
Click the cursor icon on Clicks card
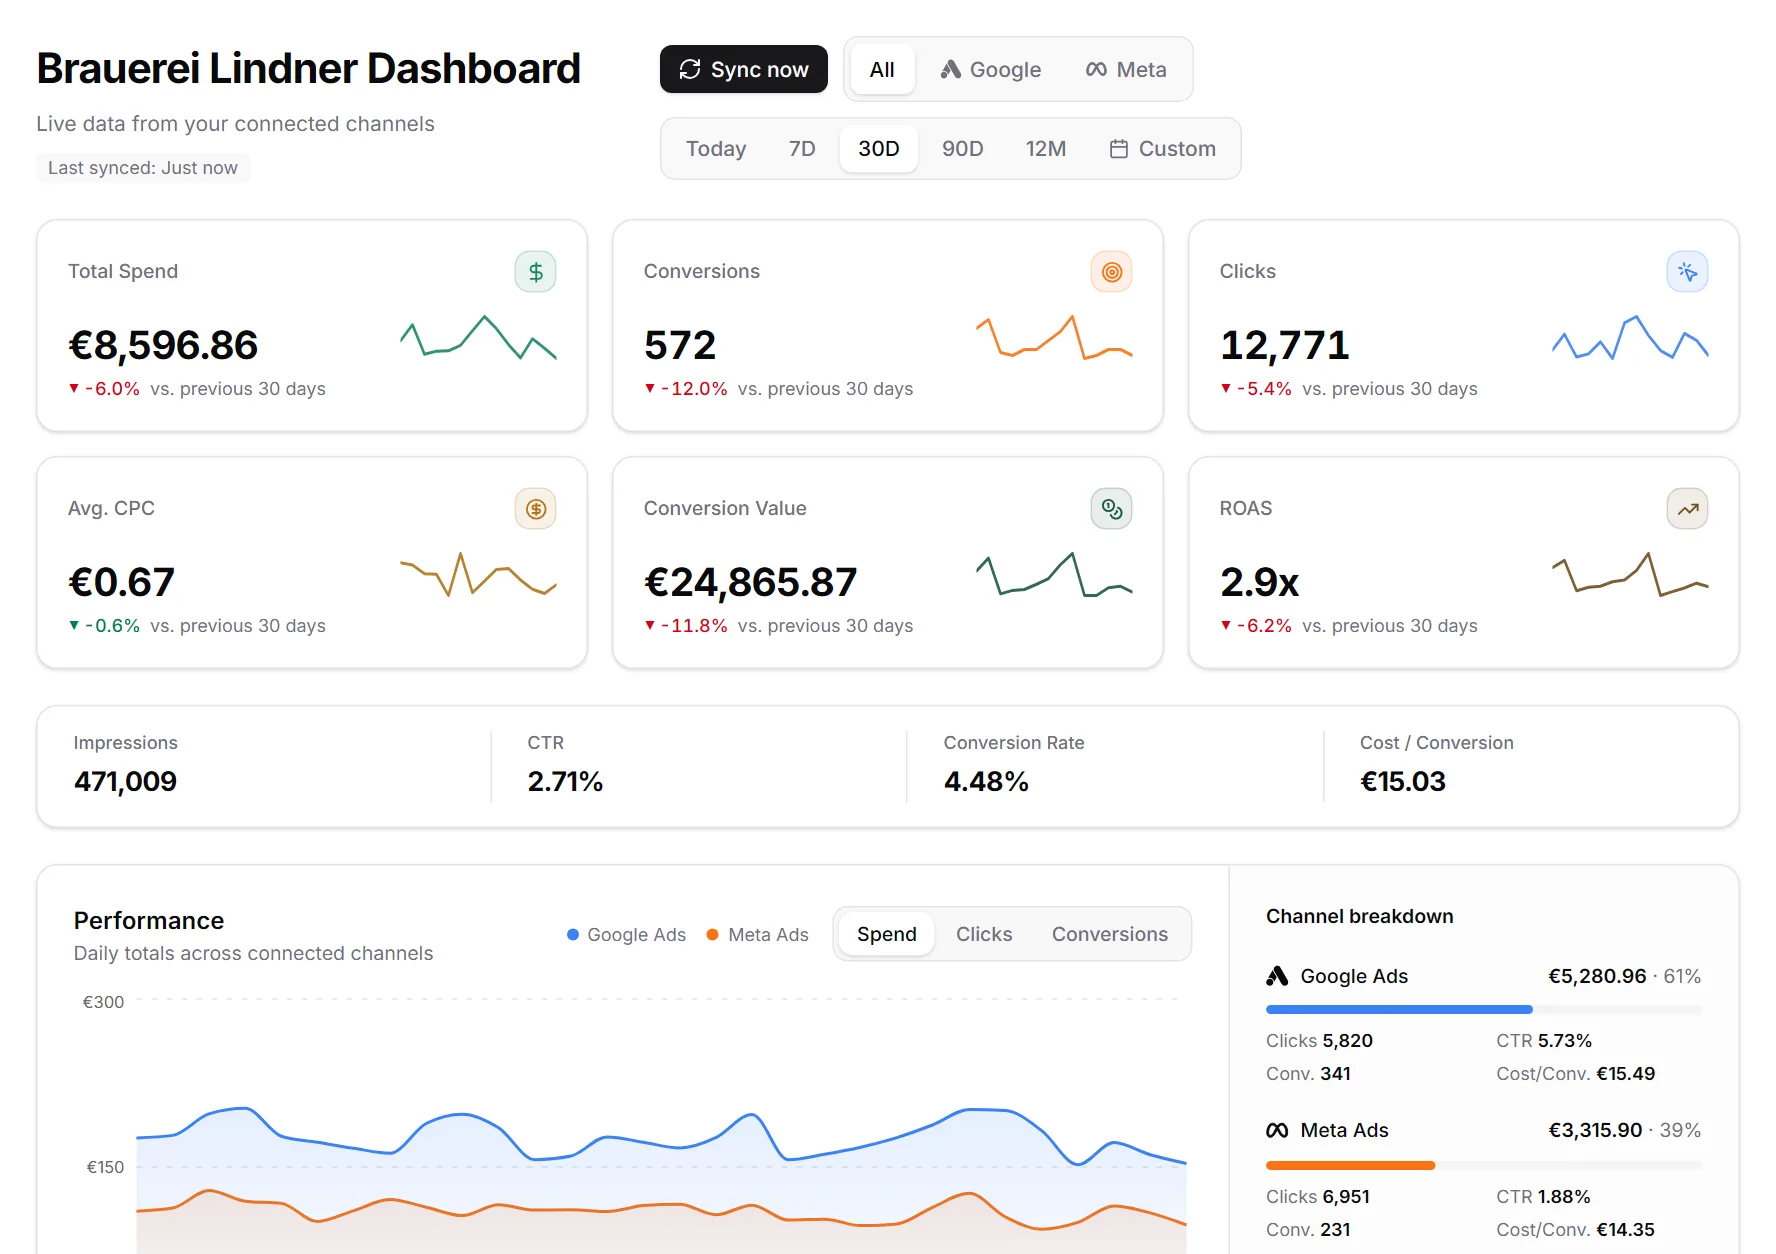point(1687,272)
